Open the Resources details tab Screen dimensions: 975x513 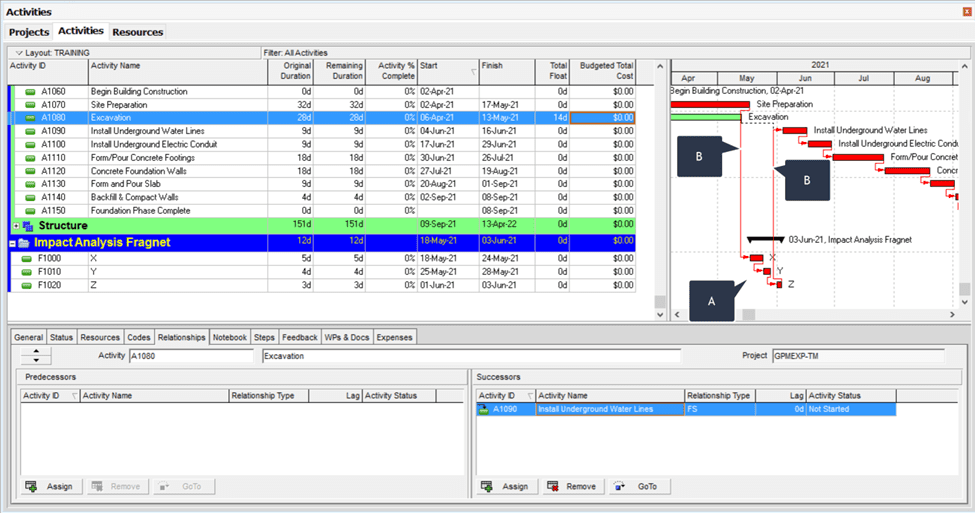click(x=100, y=337)
